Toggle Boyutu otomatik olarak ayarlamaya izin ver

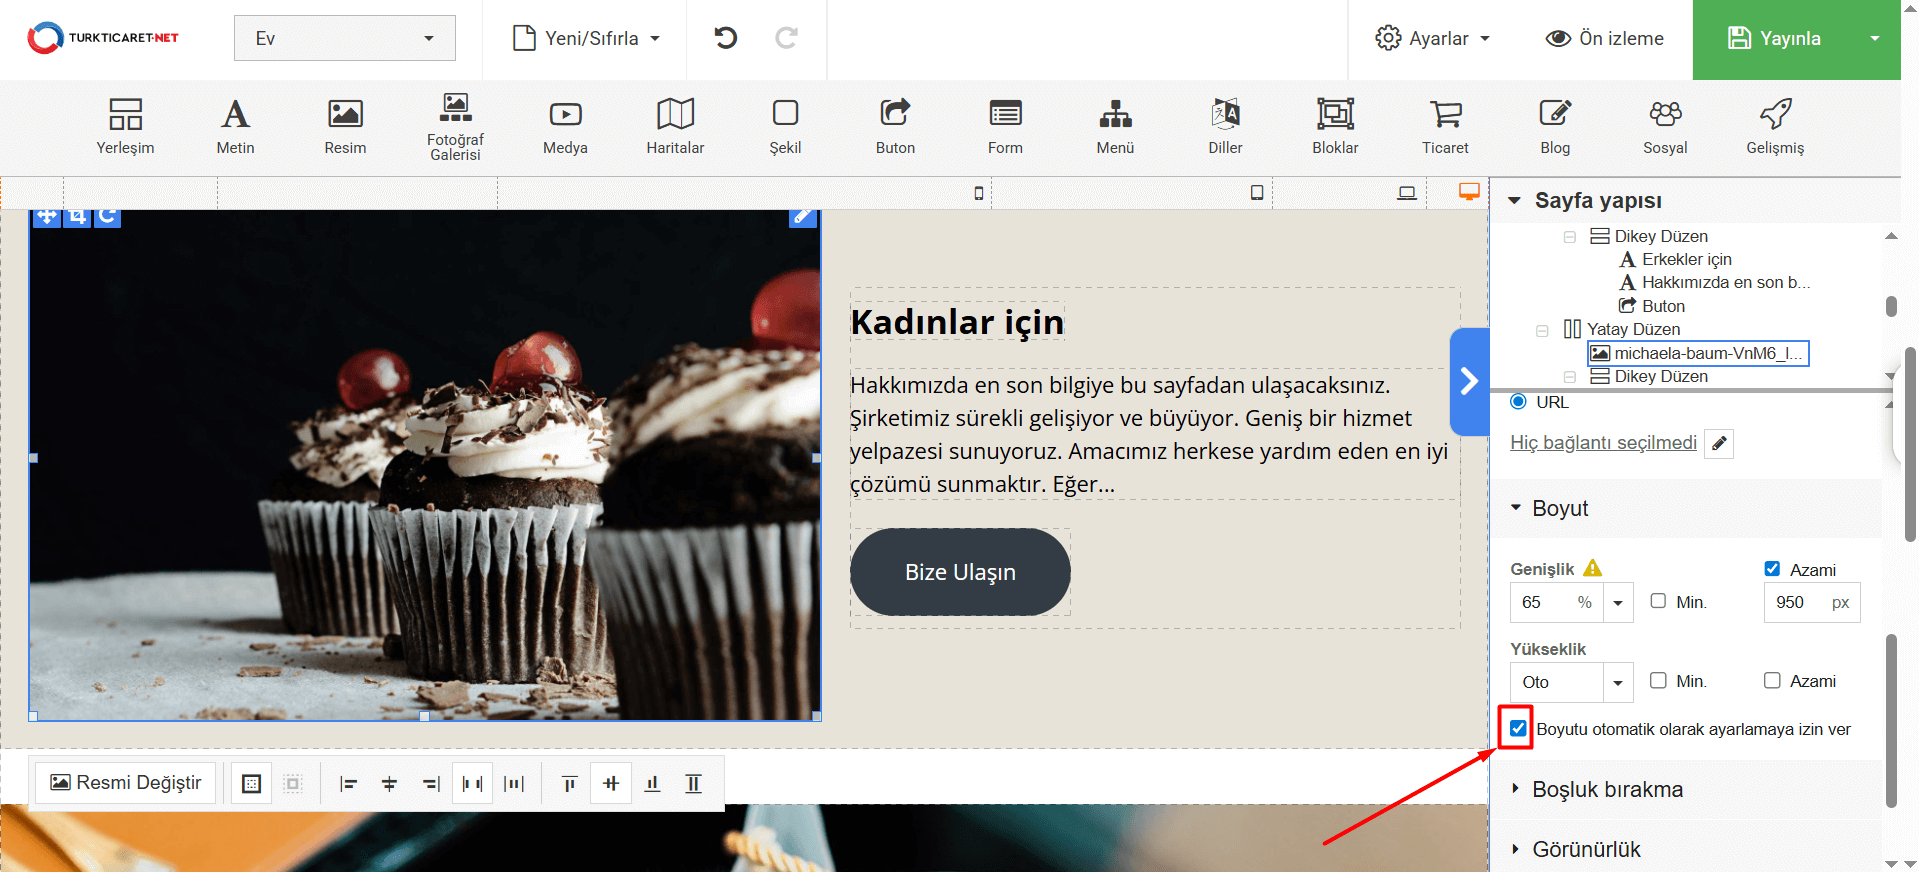pyautogui.click(x=1518, y=728)
